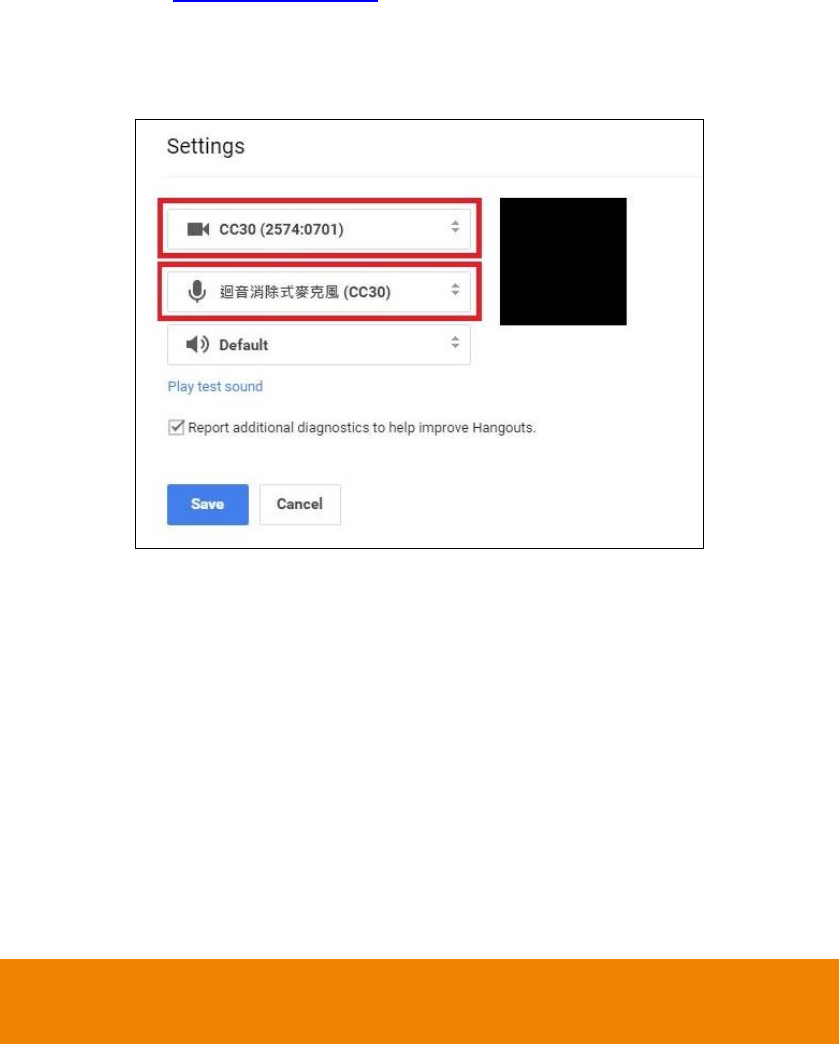Click the microphone icon in the audio input row
The width and height of the screenshot is (839, 1044).
pos(197,291)
